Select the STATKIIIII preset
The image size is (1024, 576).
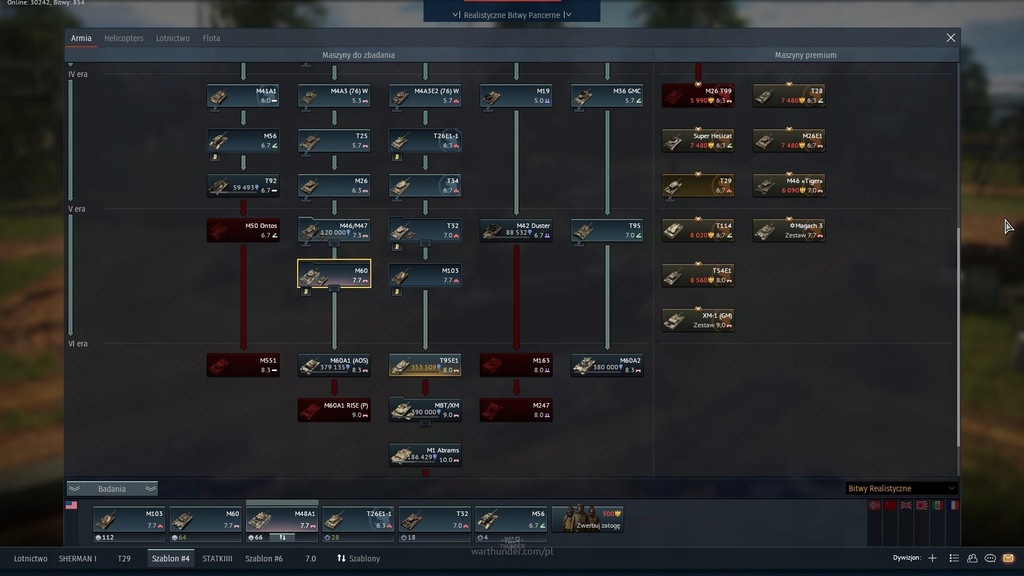[x=217, y=558]
